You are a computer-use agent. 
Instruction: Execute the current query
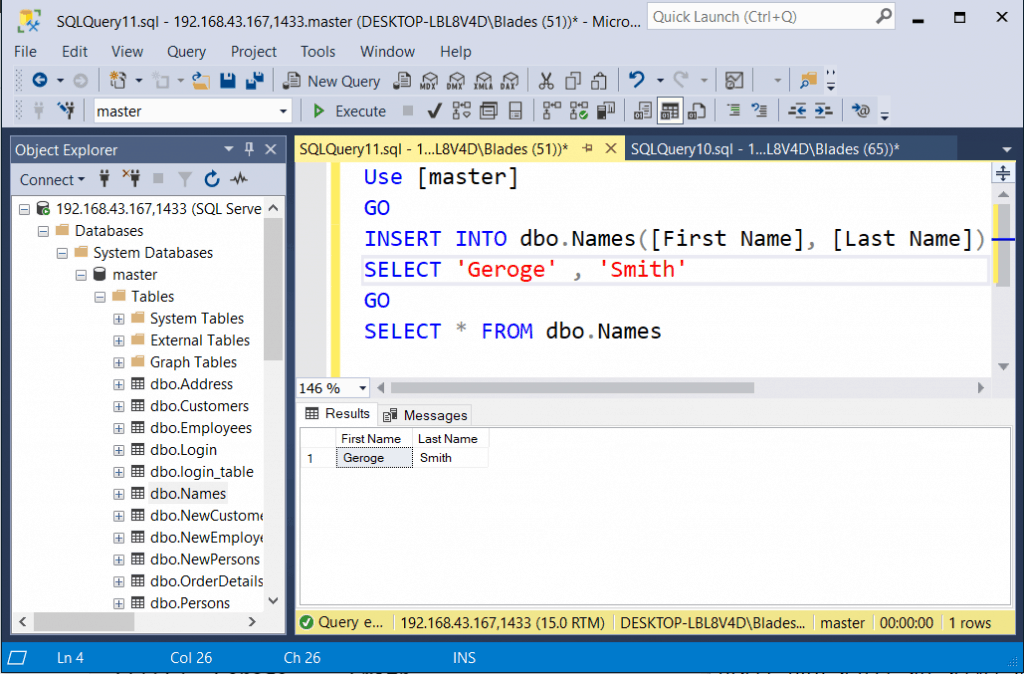(x=349, y=111)
